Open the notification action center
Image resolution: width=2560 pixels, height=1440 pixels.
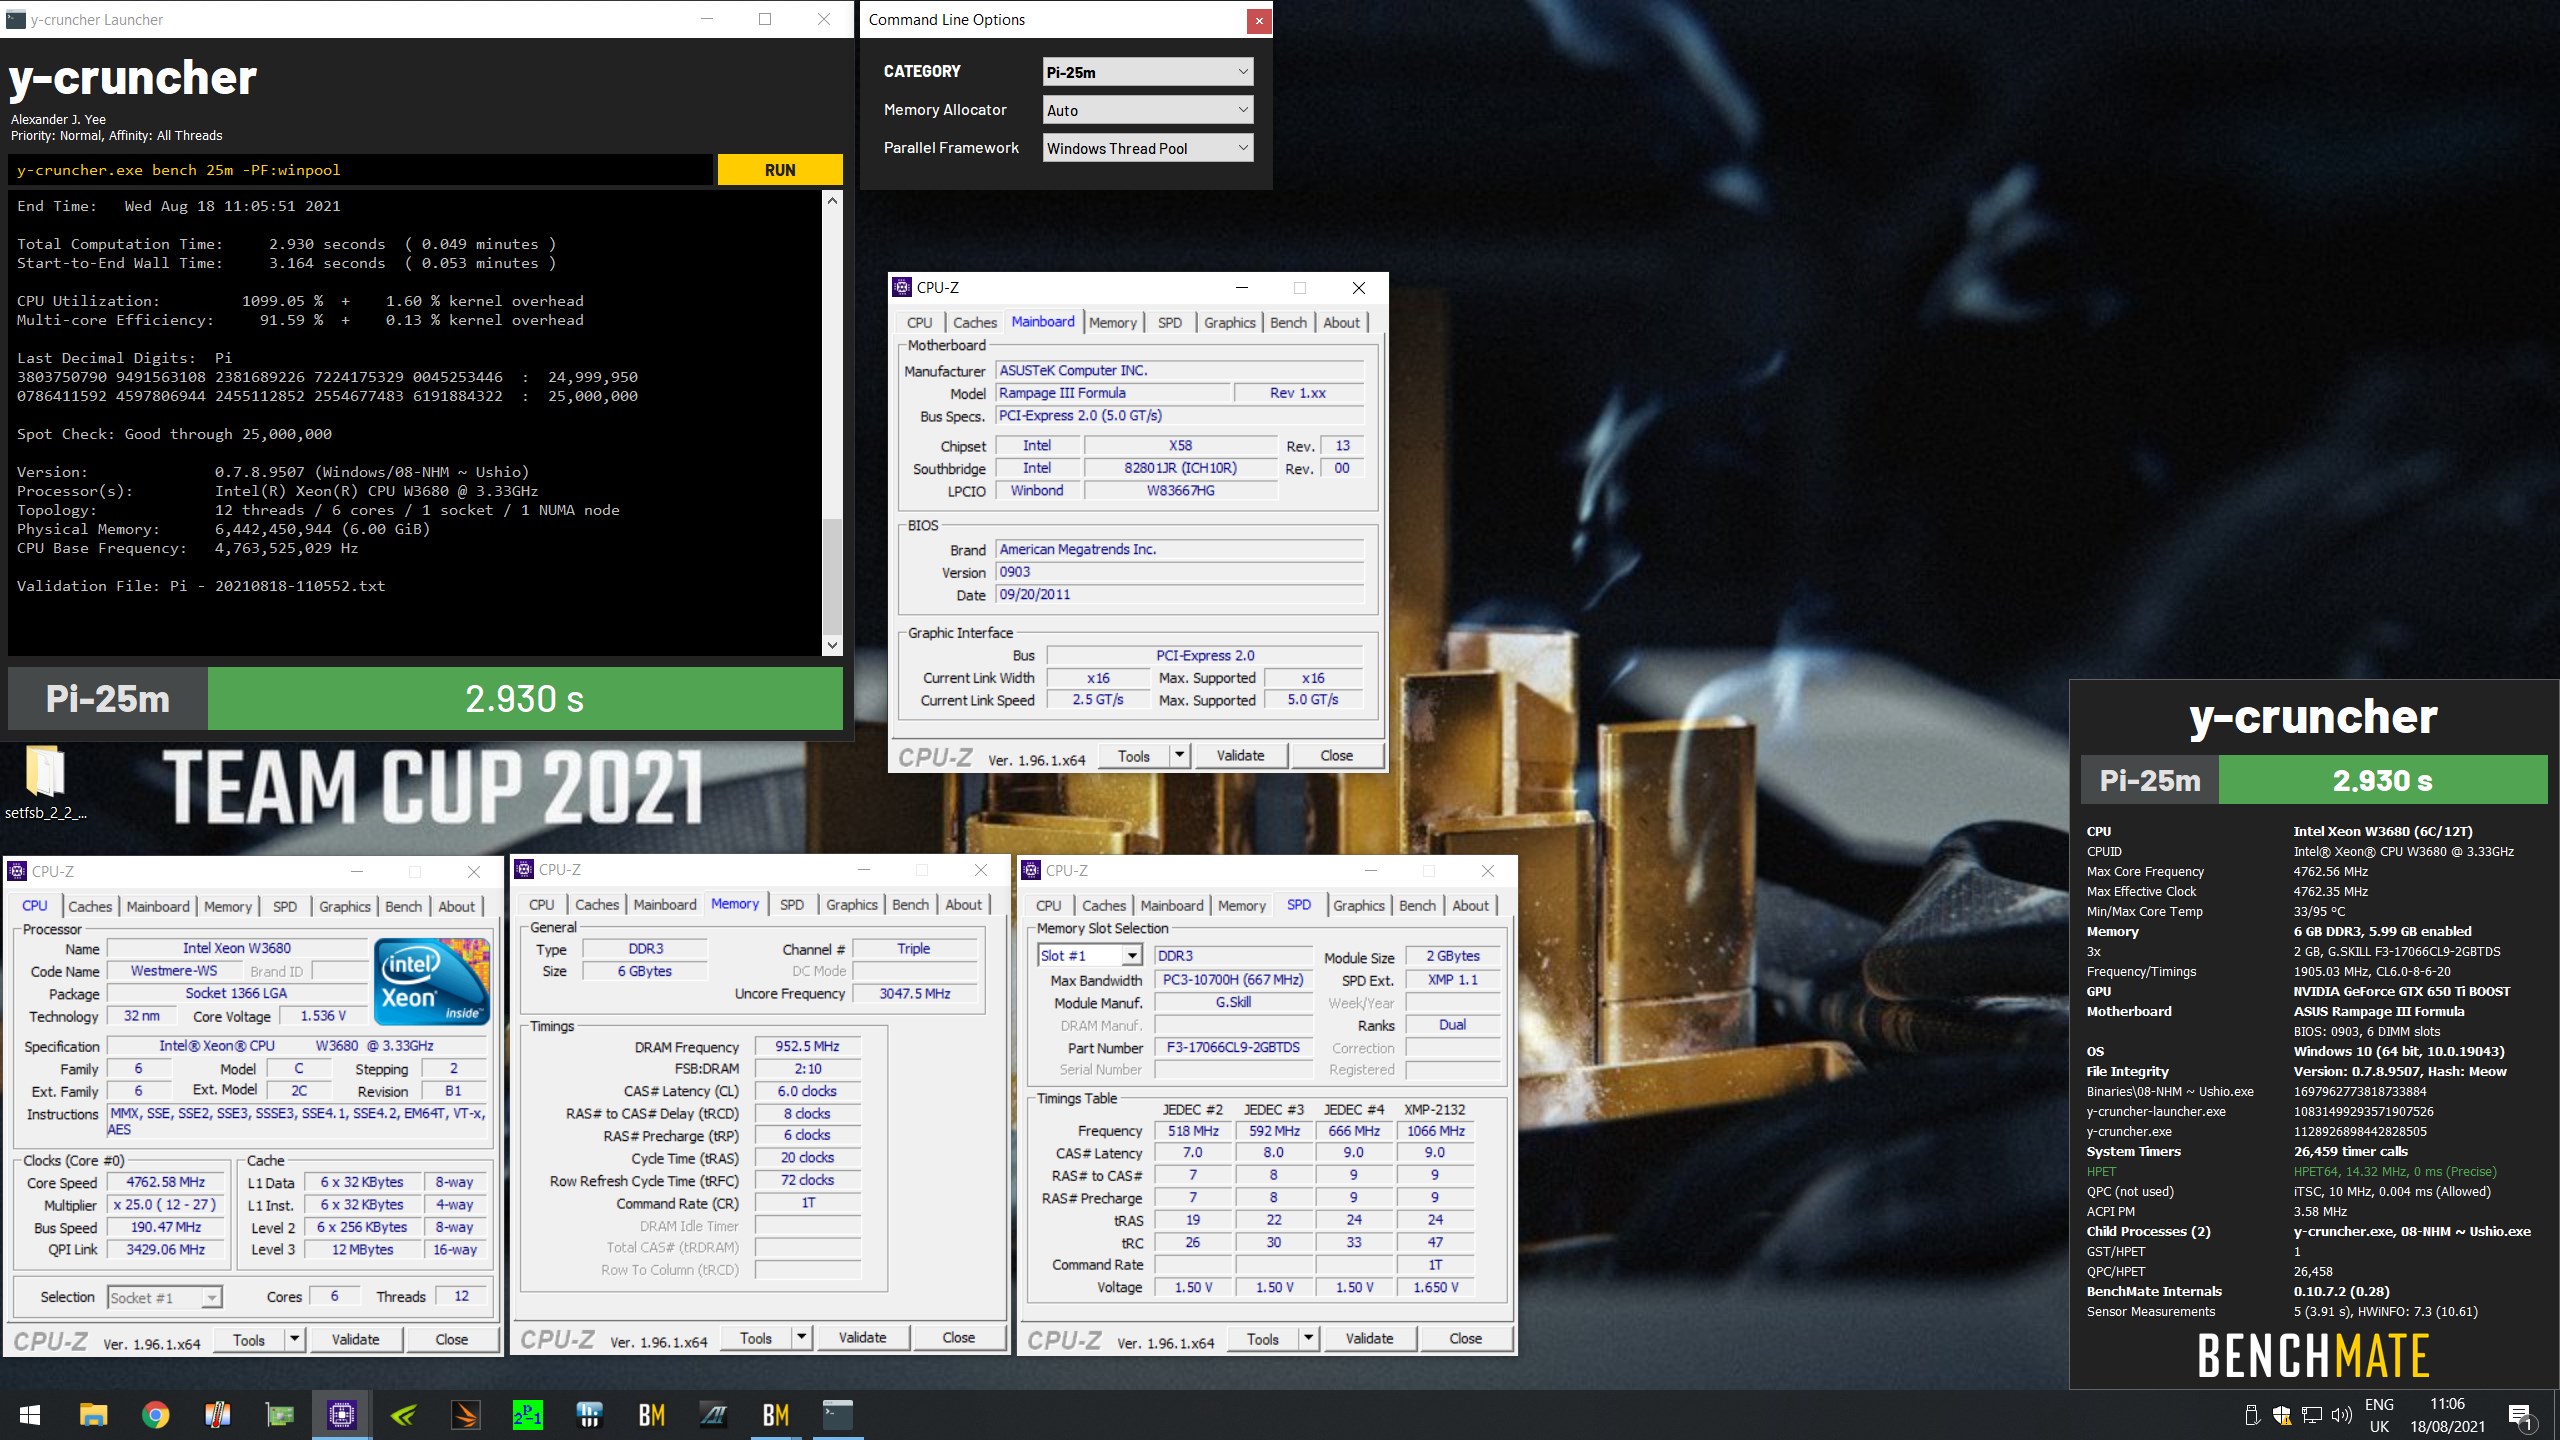(2521, 1416)
